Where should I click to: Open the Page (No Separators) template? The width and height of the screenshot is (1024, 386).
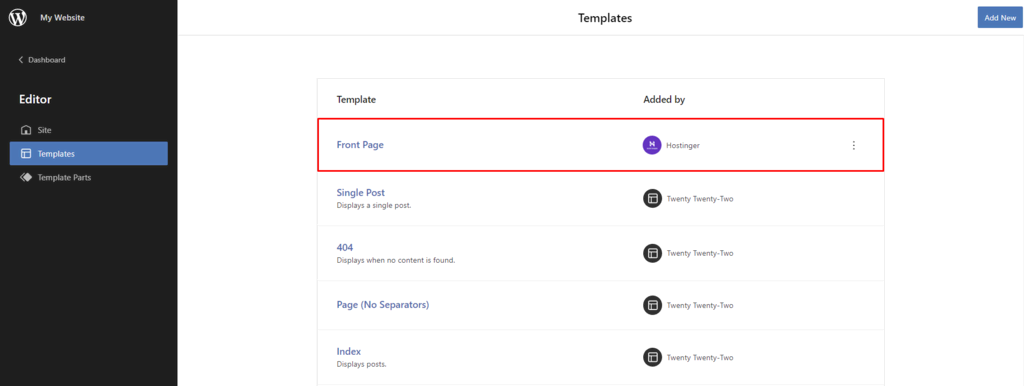point(383,305)
